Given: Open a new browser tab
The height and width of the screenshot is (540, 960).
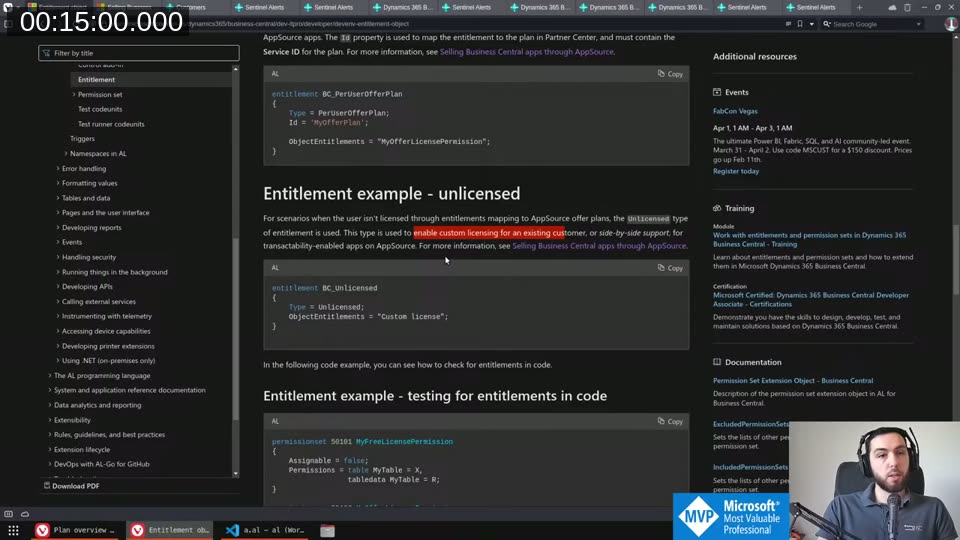Looking at the screenshot, I should point(860,7).
